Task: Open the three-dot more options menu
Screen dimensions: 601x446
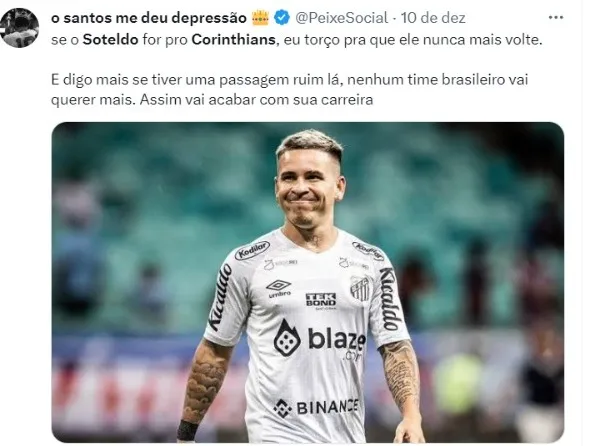Action: click(555, 18)
